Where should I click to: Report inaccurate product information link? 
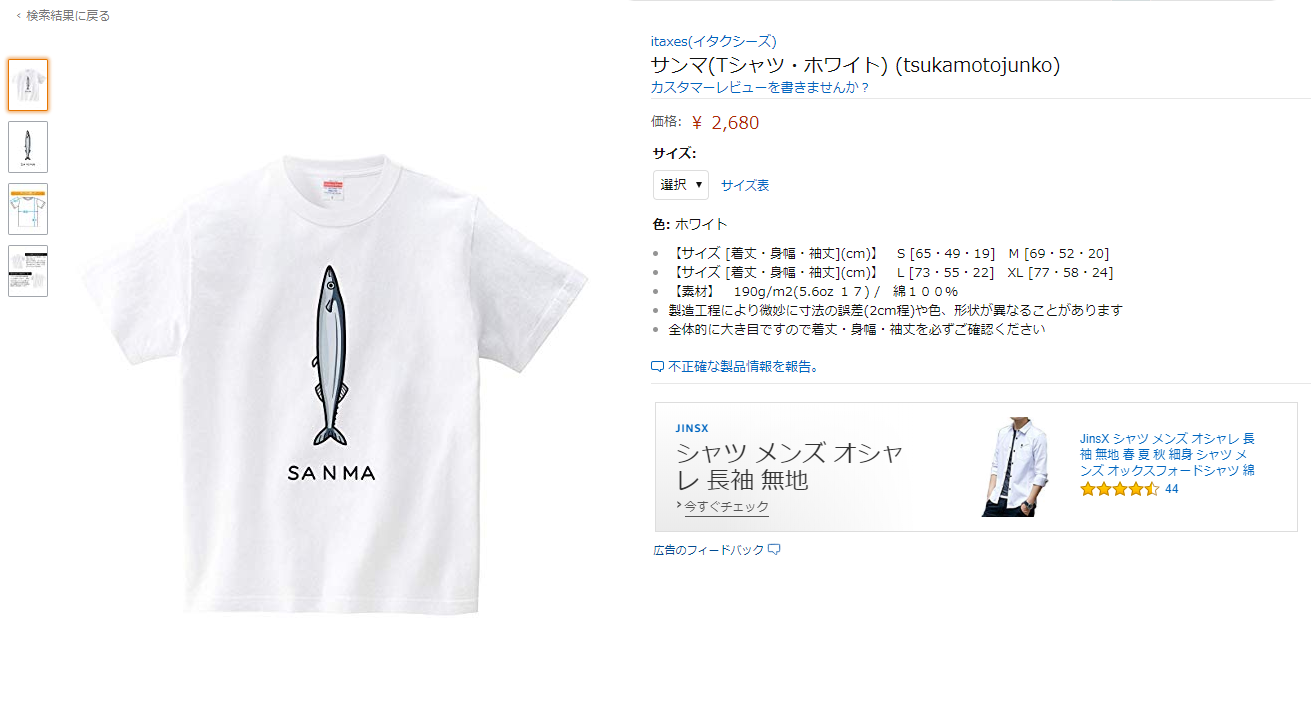[x=744, y=367]
